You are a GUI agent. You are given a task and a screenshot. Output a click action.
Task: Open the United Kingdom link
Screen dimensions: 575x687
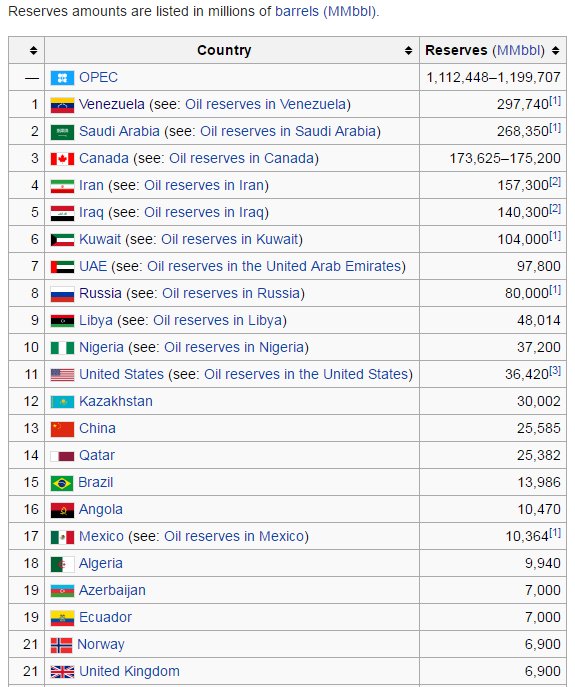129,672
